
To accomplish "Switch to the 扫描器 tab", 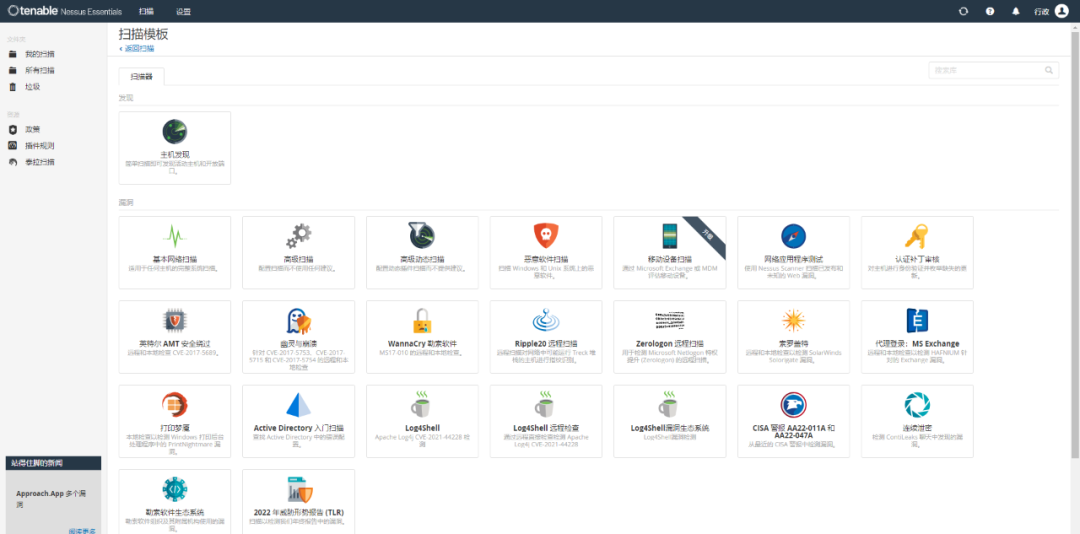I will click(x=141, y=76).
